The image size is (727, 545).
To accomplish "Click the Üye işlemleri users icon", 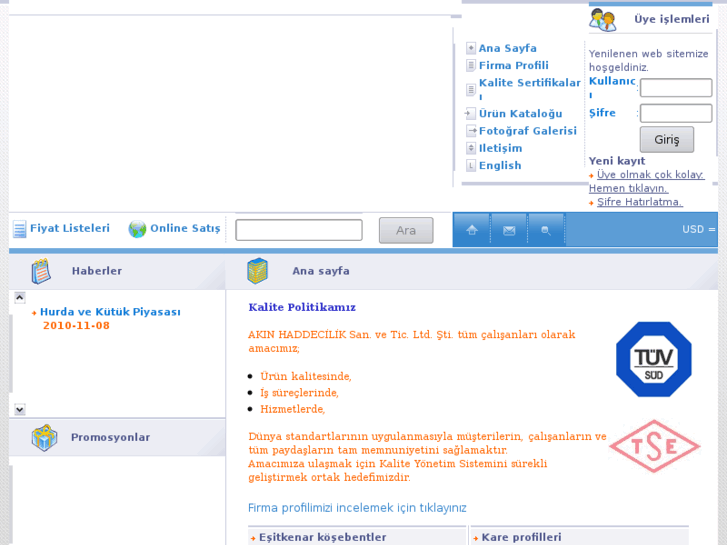I will click(x=603, y=19).
